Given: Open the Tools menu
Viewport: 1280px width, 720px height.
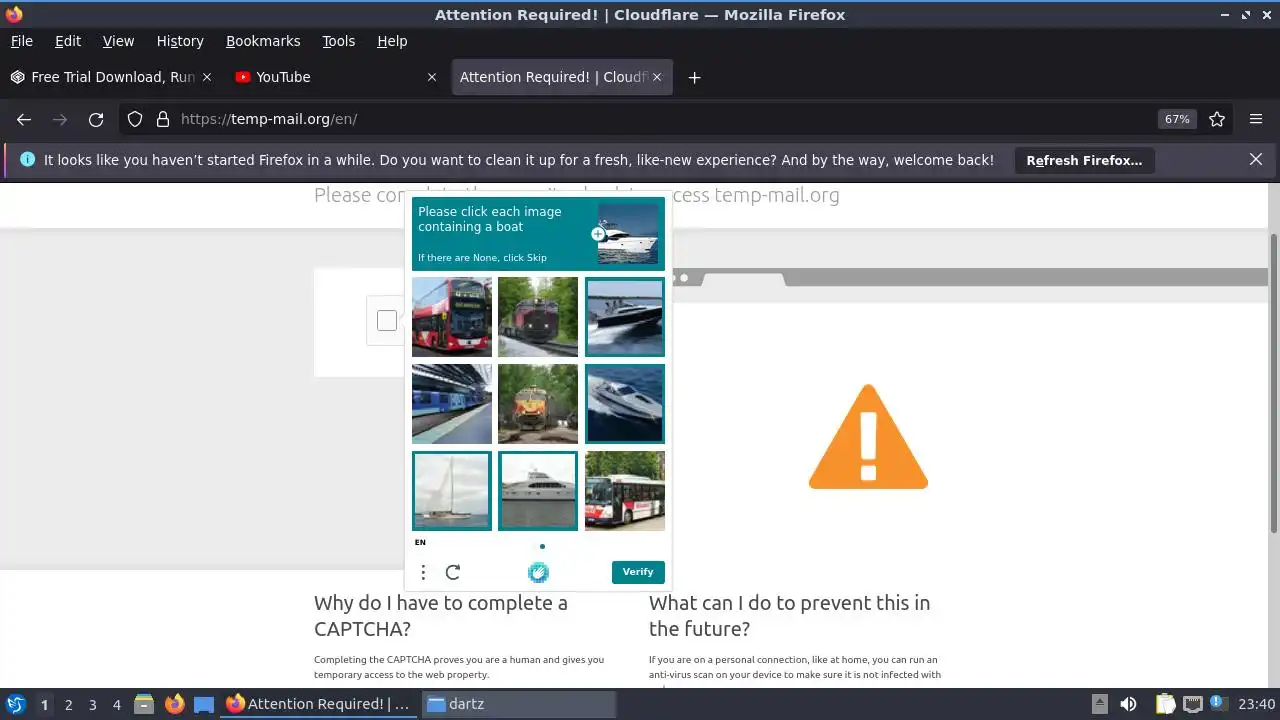Looking at the screenshot, I should pos(339,41).
